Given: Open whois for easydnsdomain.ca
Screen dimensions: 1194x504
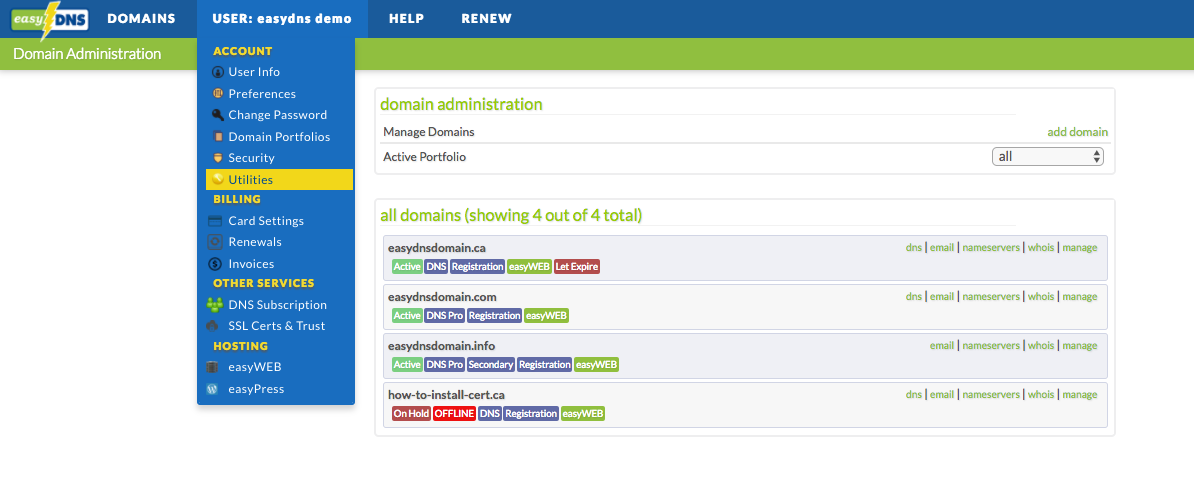Looking at the screenshot, I should click(x=1041, y=247).
